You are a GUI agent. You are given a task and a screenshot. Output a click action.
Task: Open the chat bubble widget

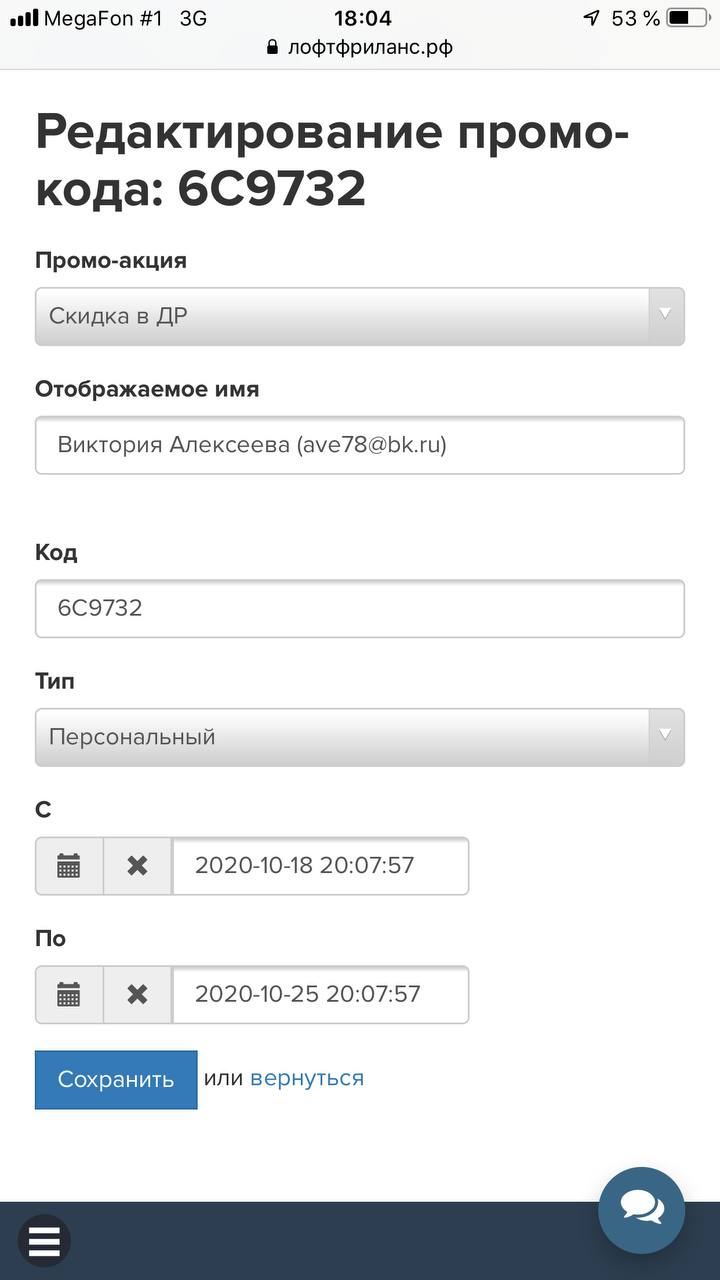tap(641, 1210)
